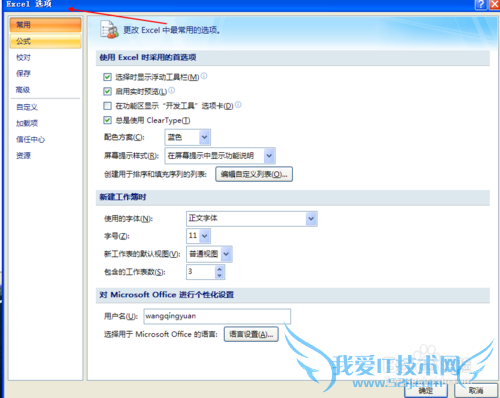Click the dialog help question-mark button
Viewport: 500px width, 398px height.
481,4
